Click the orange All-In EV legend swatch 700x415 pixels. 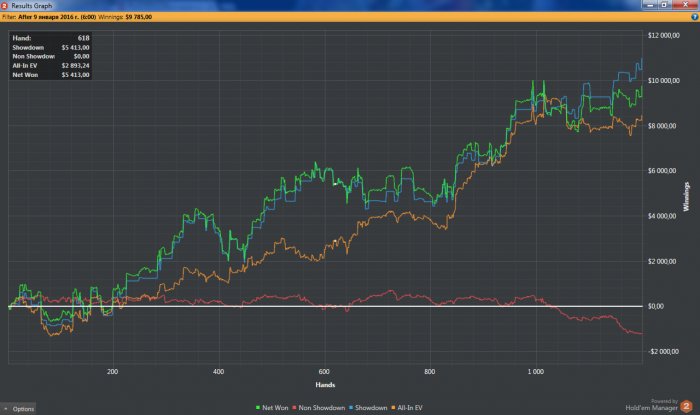pos(393,408)
